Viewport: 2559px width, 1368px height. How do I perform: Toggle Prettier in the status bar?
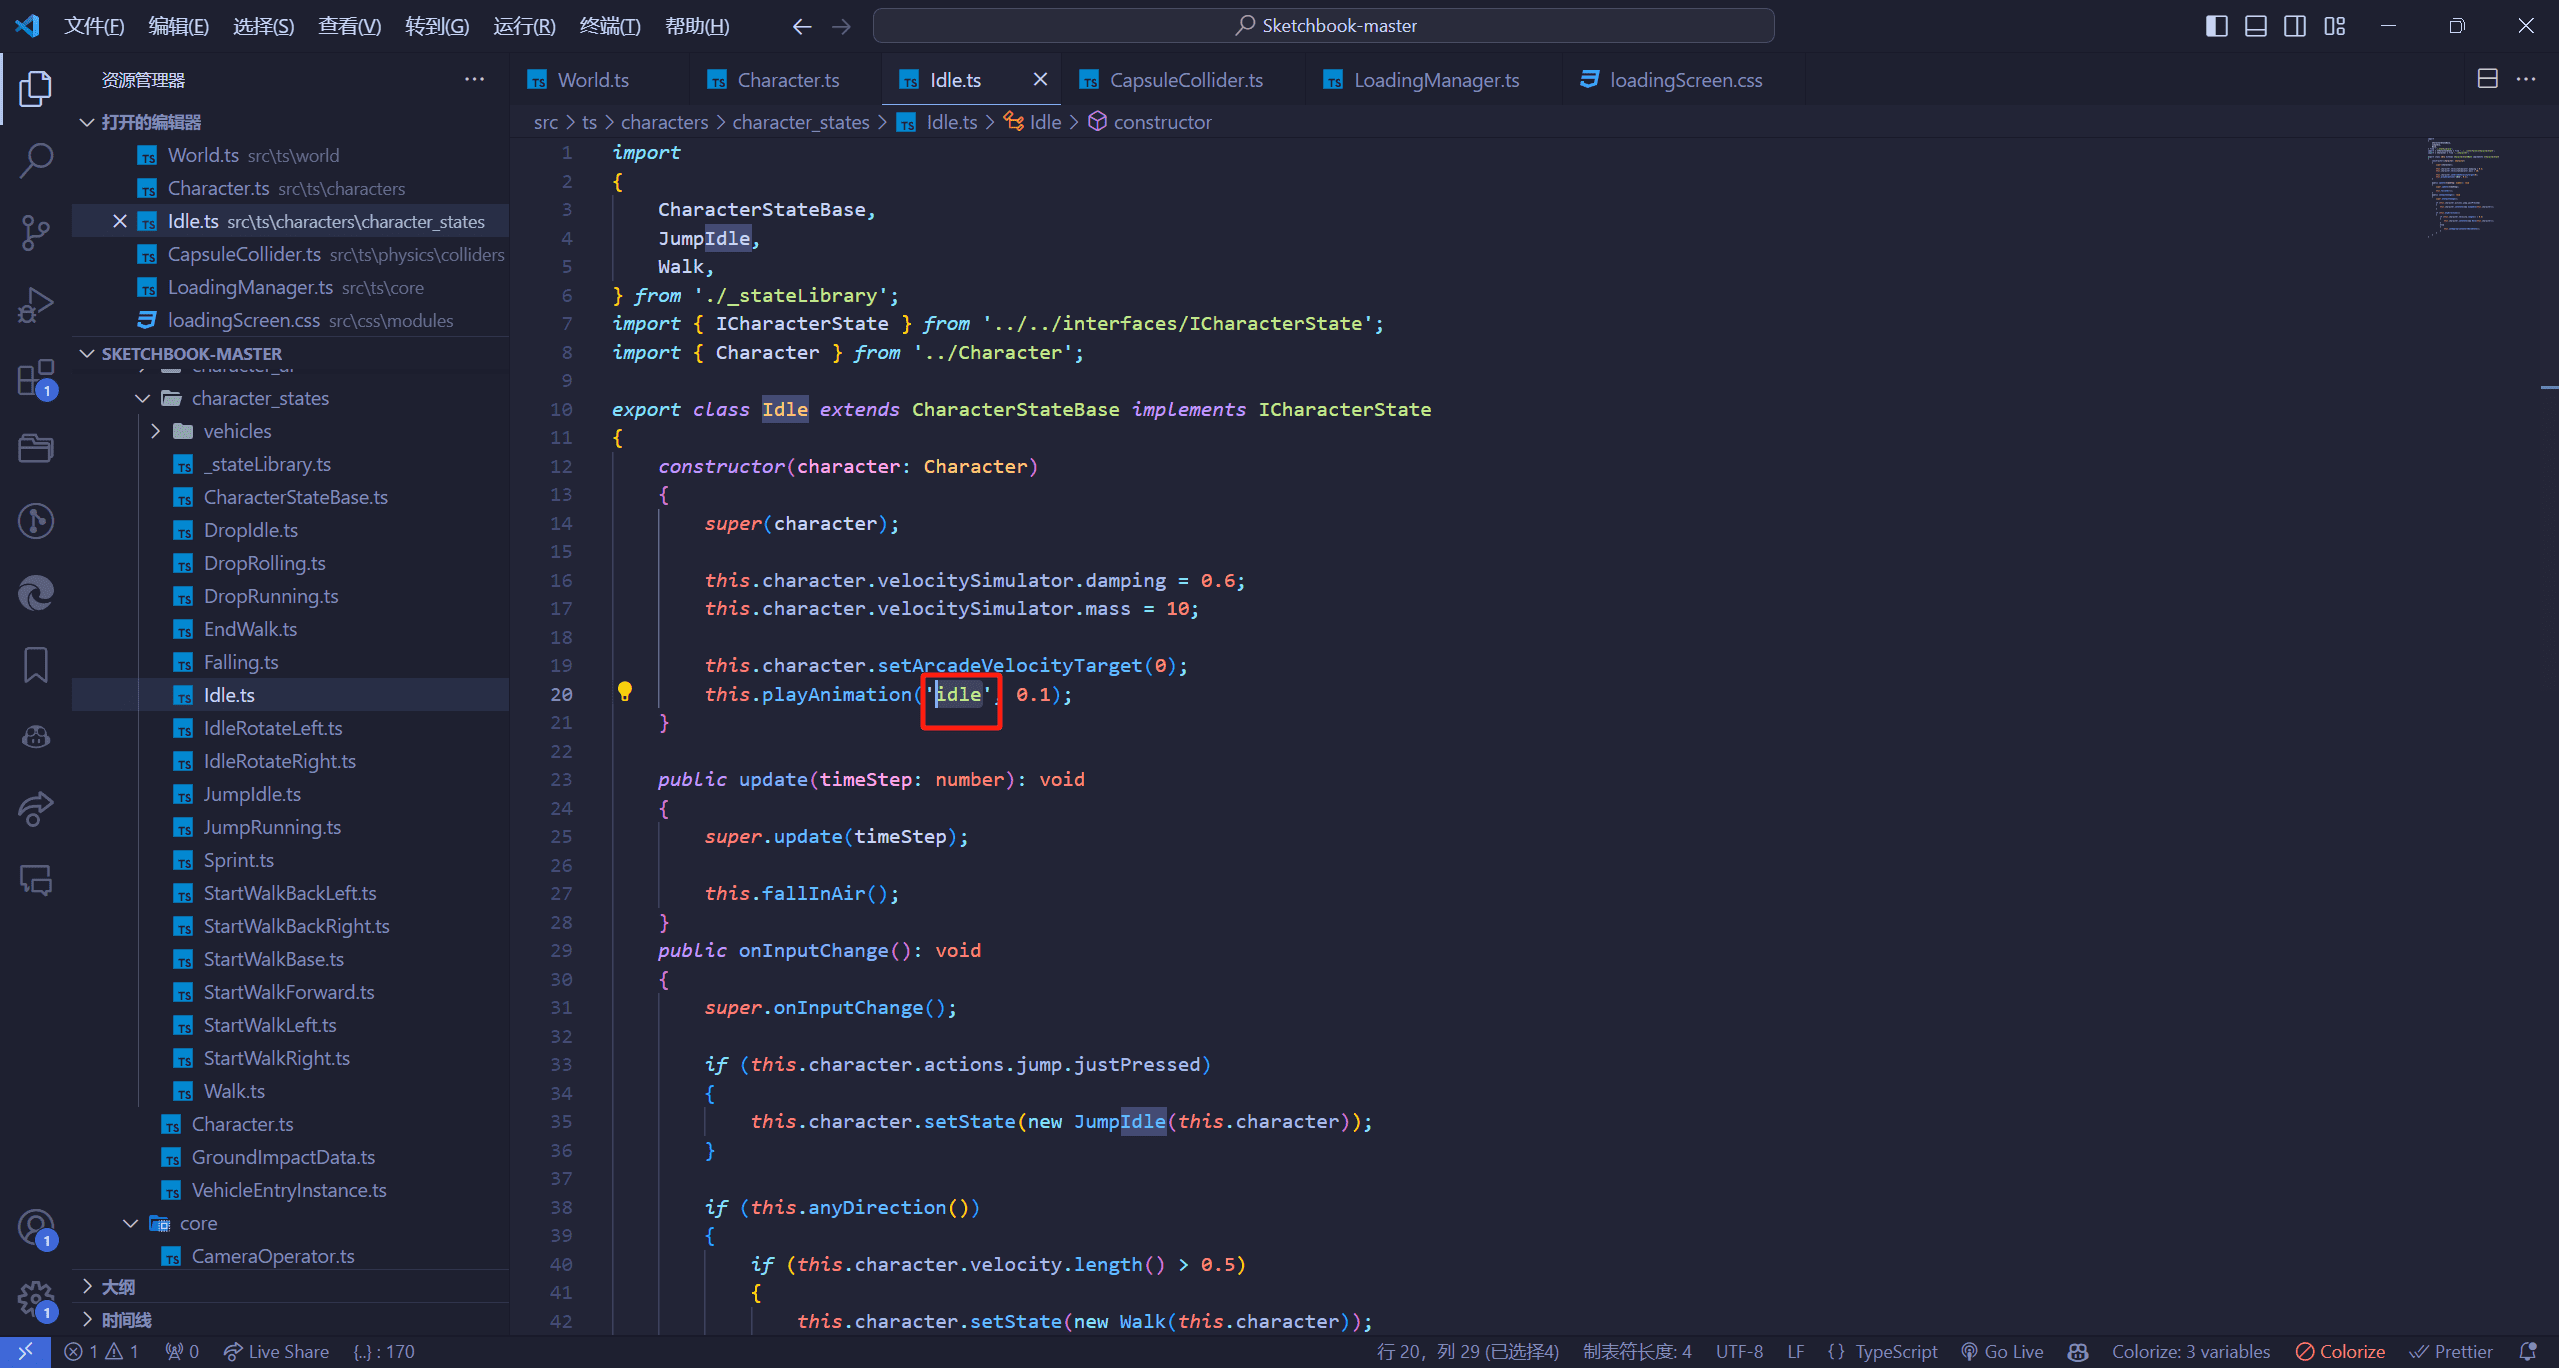tap(2450, 1351)
